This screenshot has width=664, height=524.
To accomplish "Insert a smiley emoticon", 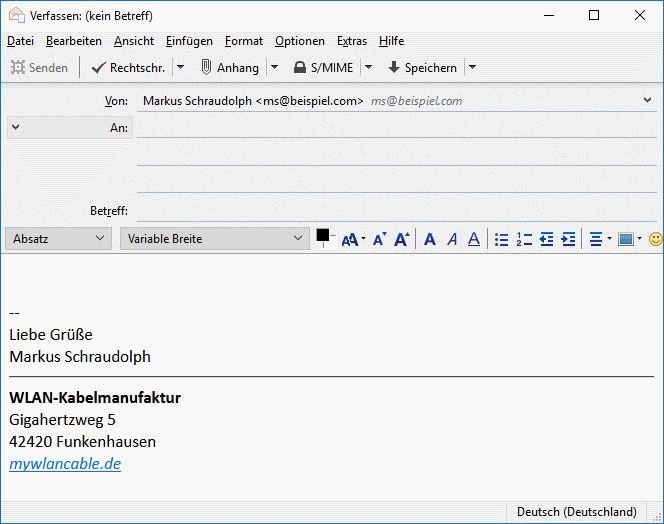I will [656, 240].
